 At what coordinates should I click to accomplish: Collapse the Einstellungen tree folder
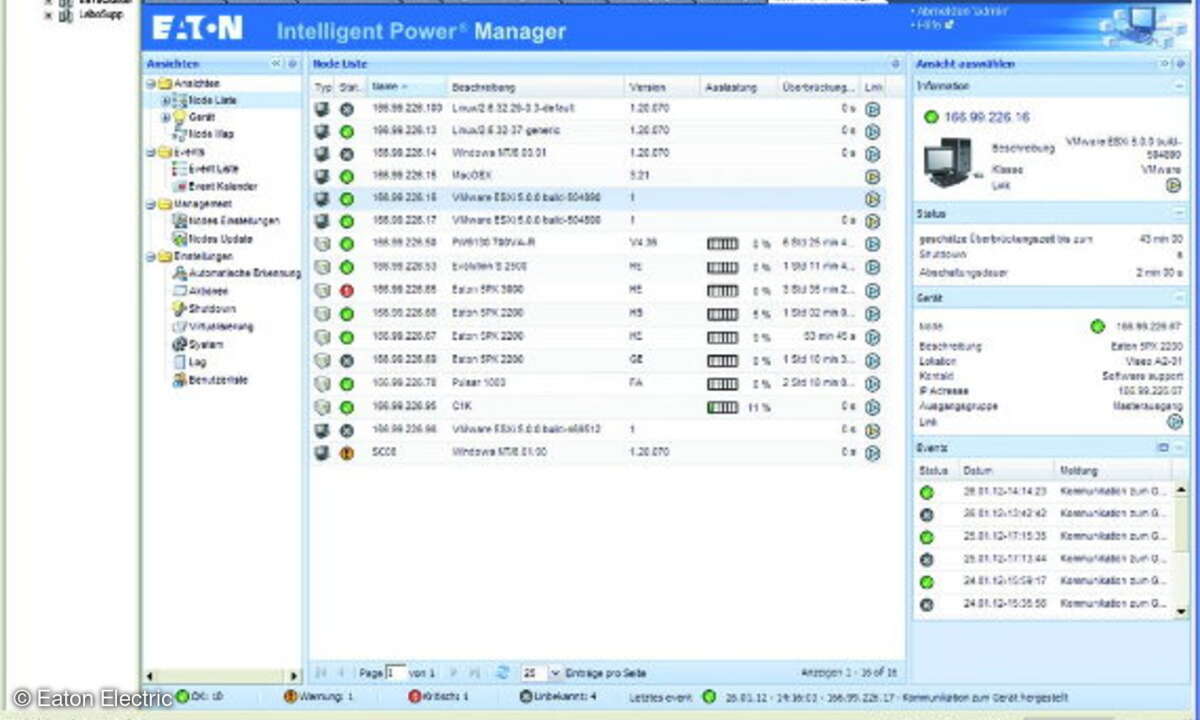pos(149,256)
